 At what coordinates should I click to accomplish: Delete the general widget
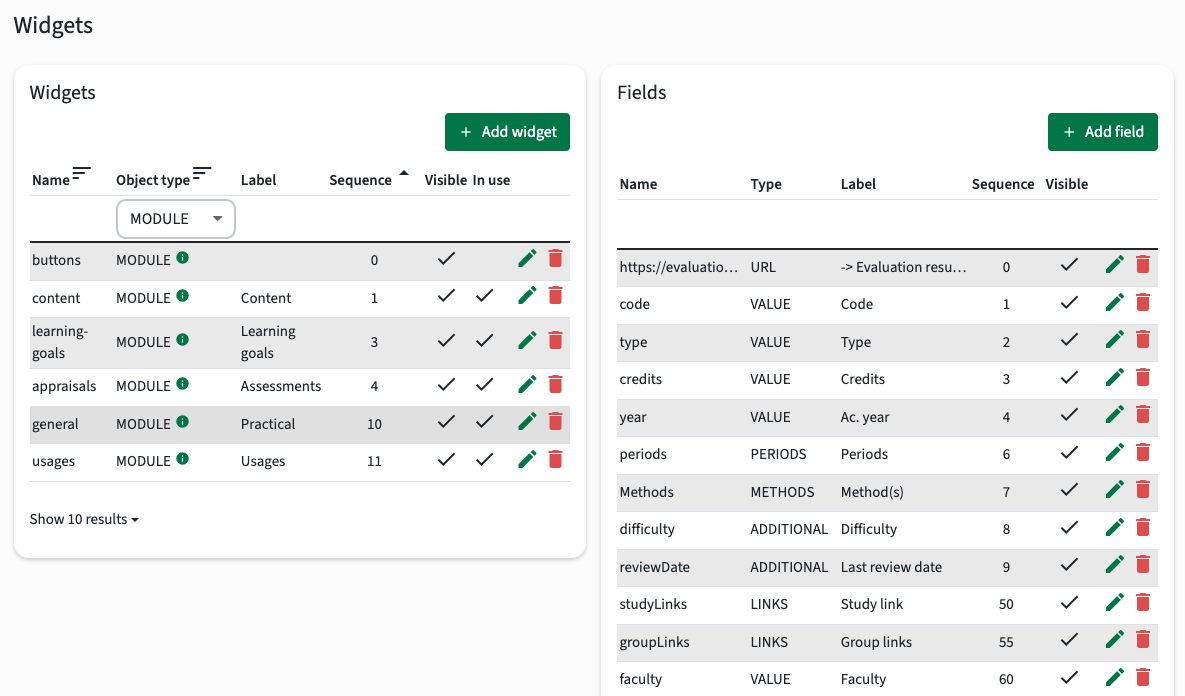tap(555, 422)
